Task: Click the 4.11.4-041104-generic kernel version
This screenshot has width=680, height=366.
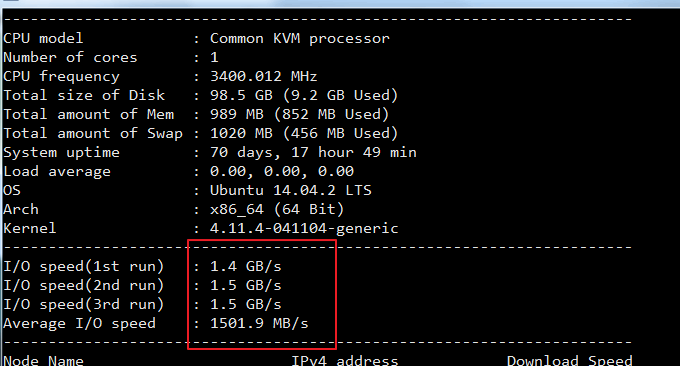Action: (x=304, y=229)
